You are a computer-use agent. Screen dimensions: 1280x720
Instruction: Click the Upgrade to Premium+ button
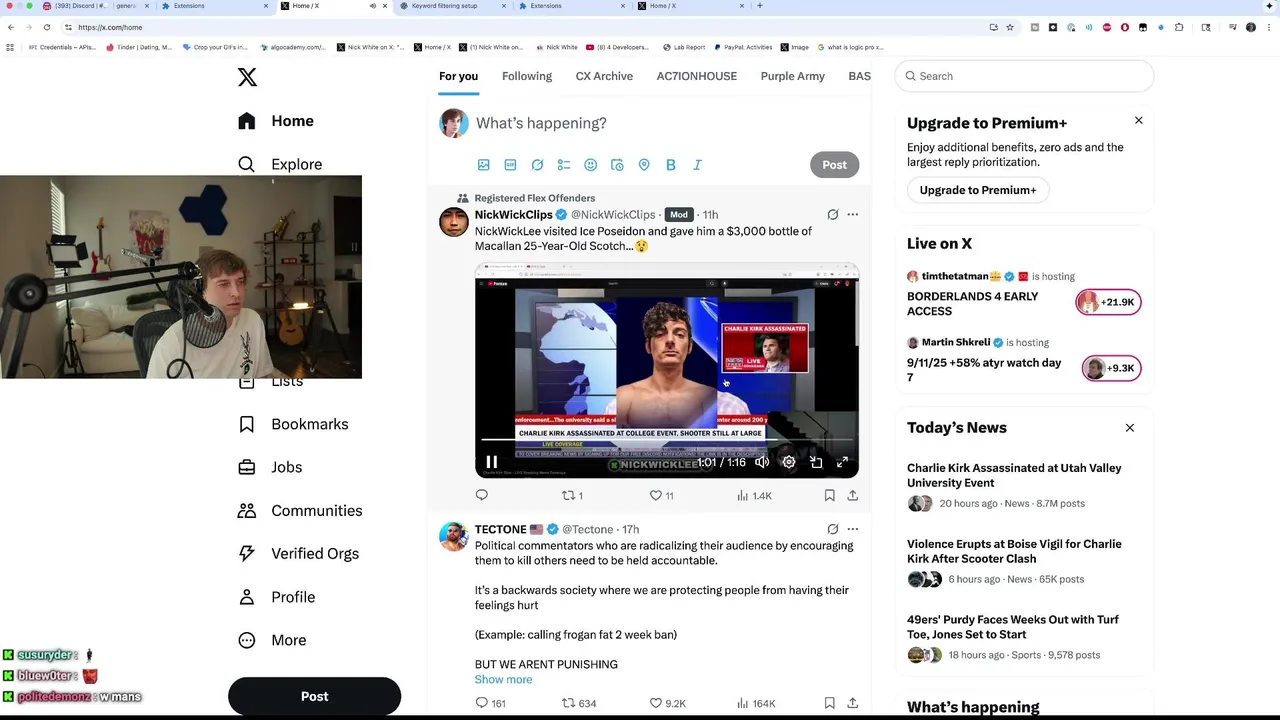[978, 190]
